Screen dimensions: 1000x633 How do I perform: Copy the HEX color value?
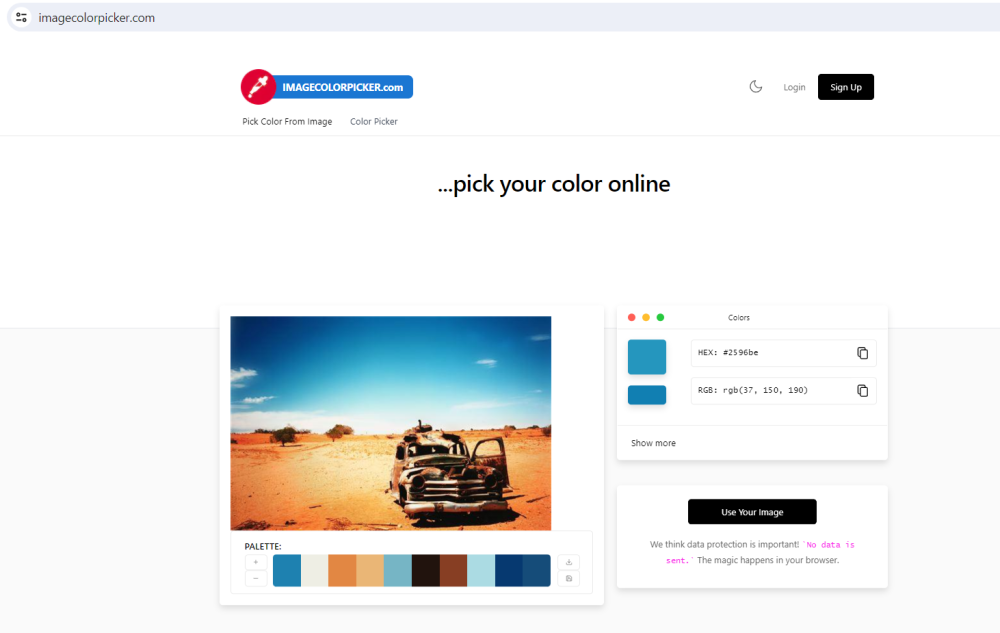coord(862,353)
